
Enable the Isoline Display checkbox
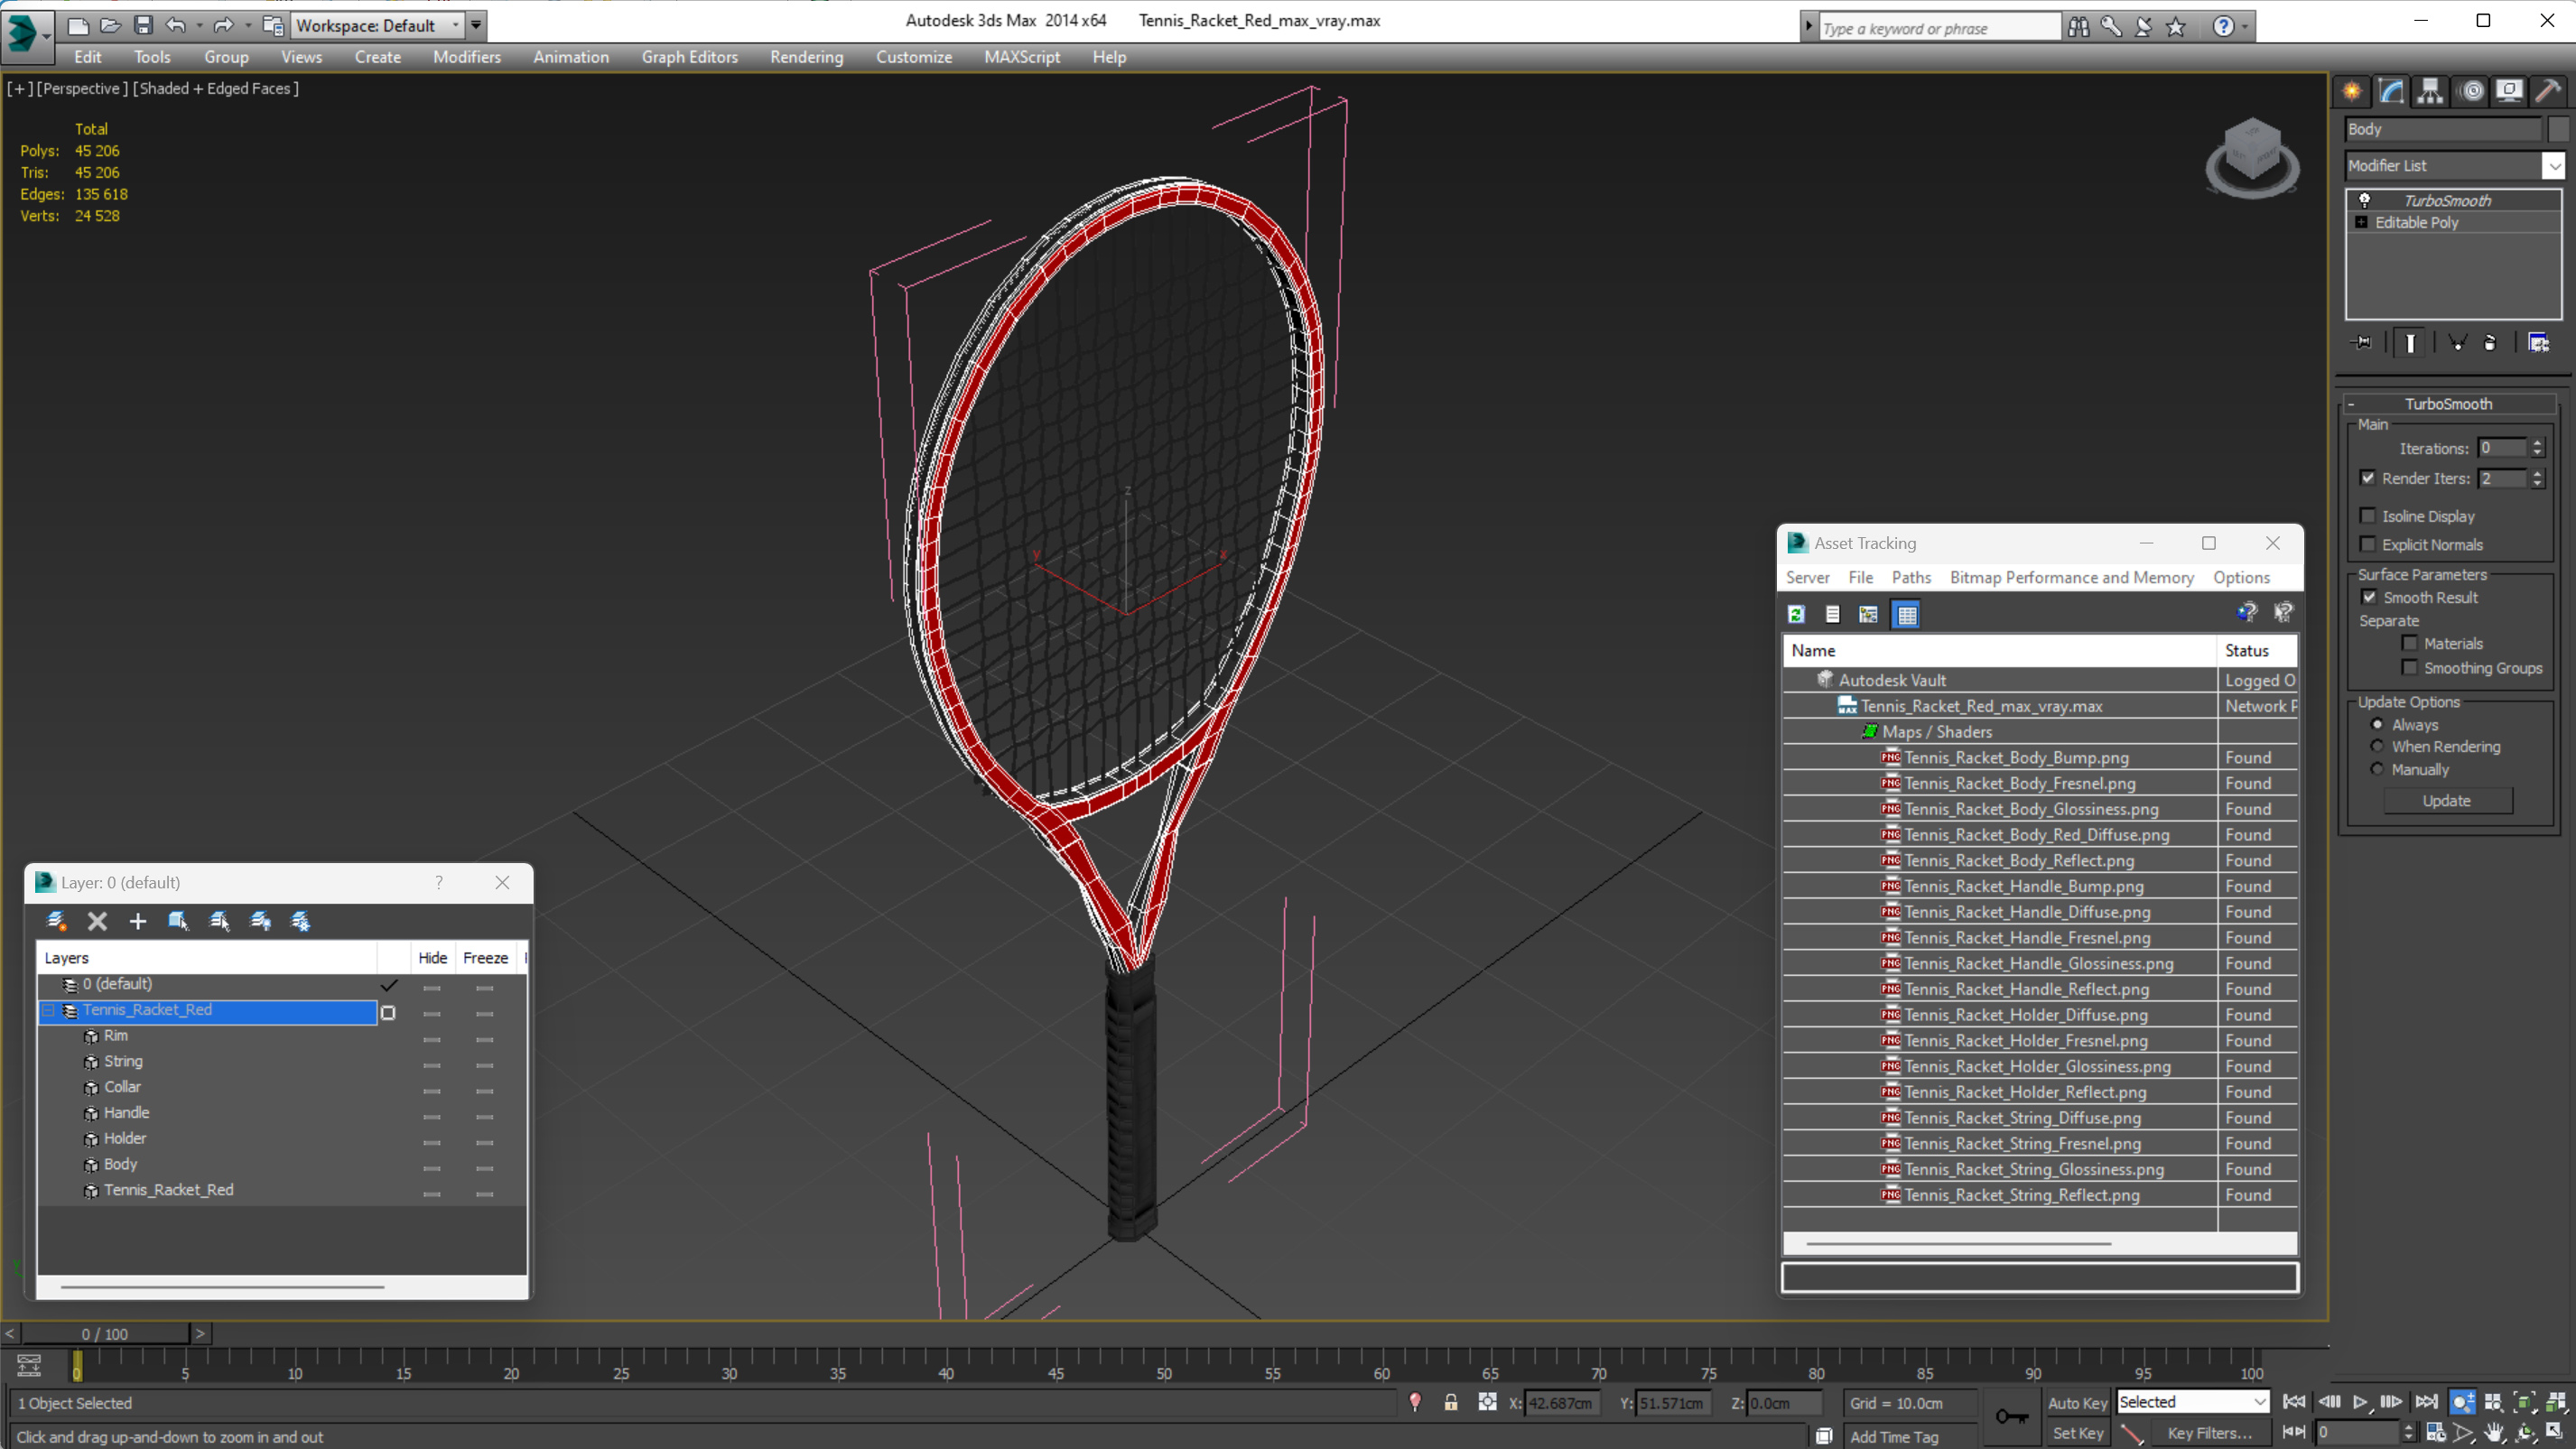pos(2367,516)
